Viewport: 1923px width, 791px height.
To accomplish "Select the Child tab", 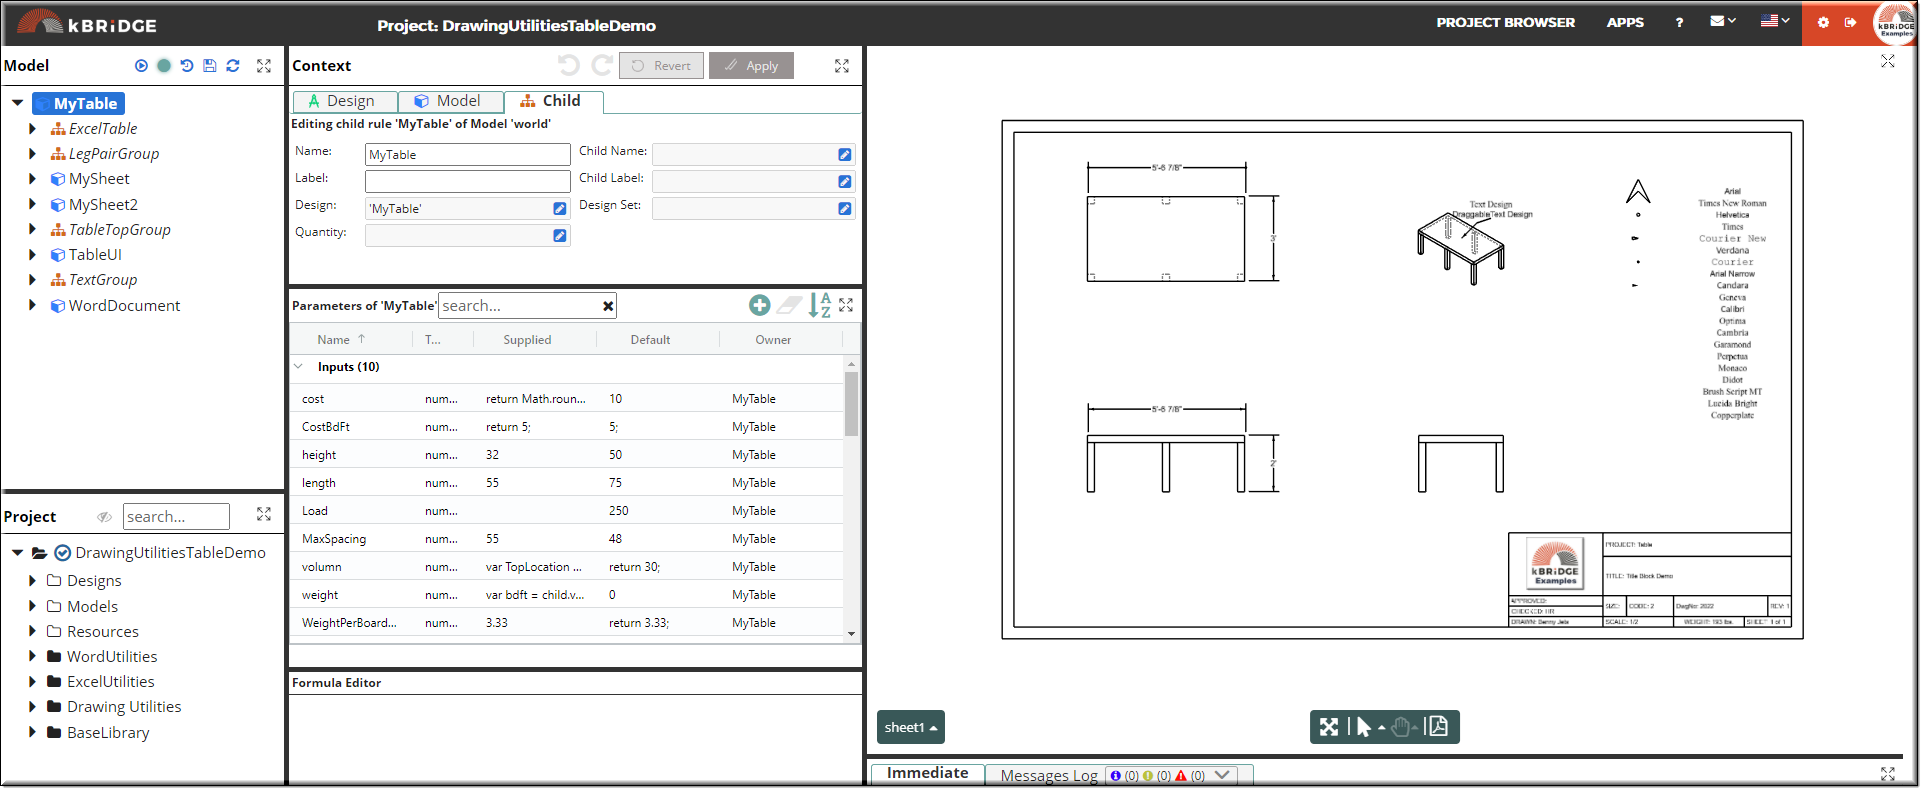I will click(553, 101).
